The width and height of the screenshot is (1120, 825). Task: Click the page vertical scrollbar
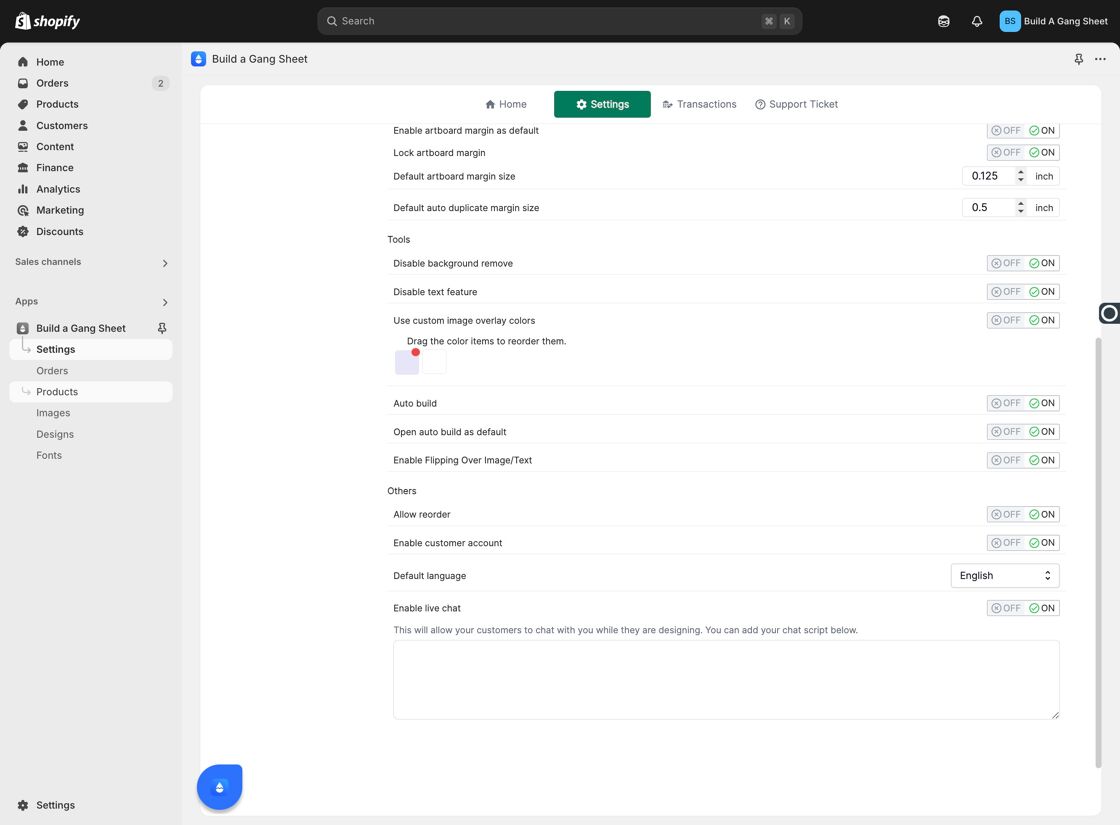click(x=1099, y=553)
